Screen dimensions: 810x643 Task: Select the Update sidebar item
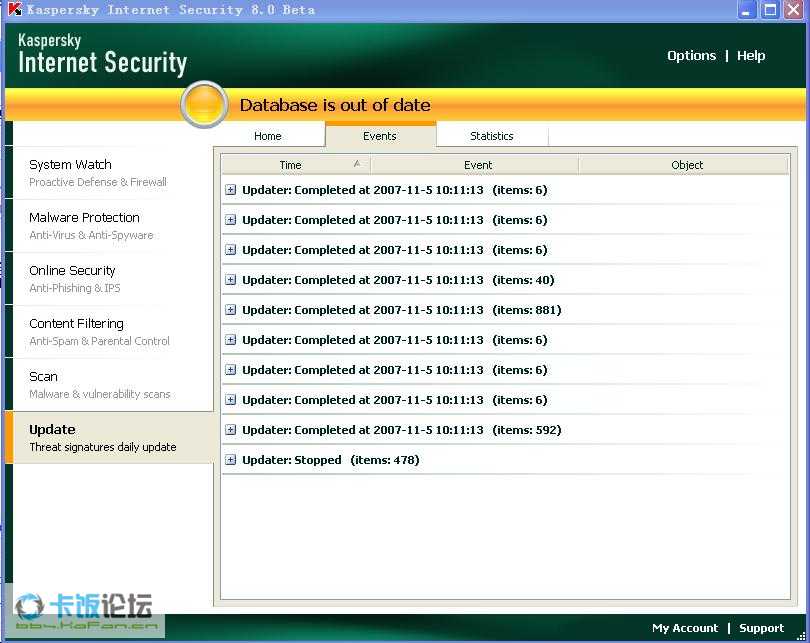[110, 437]
